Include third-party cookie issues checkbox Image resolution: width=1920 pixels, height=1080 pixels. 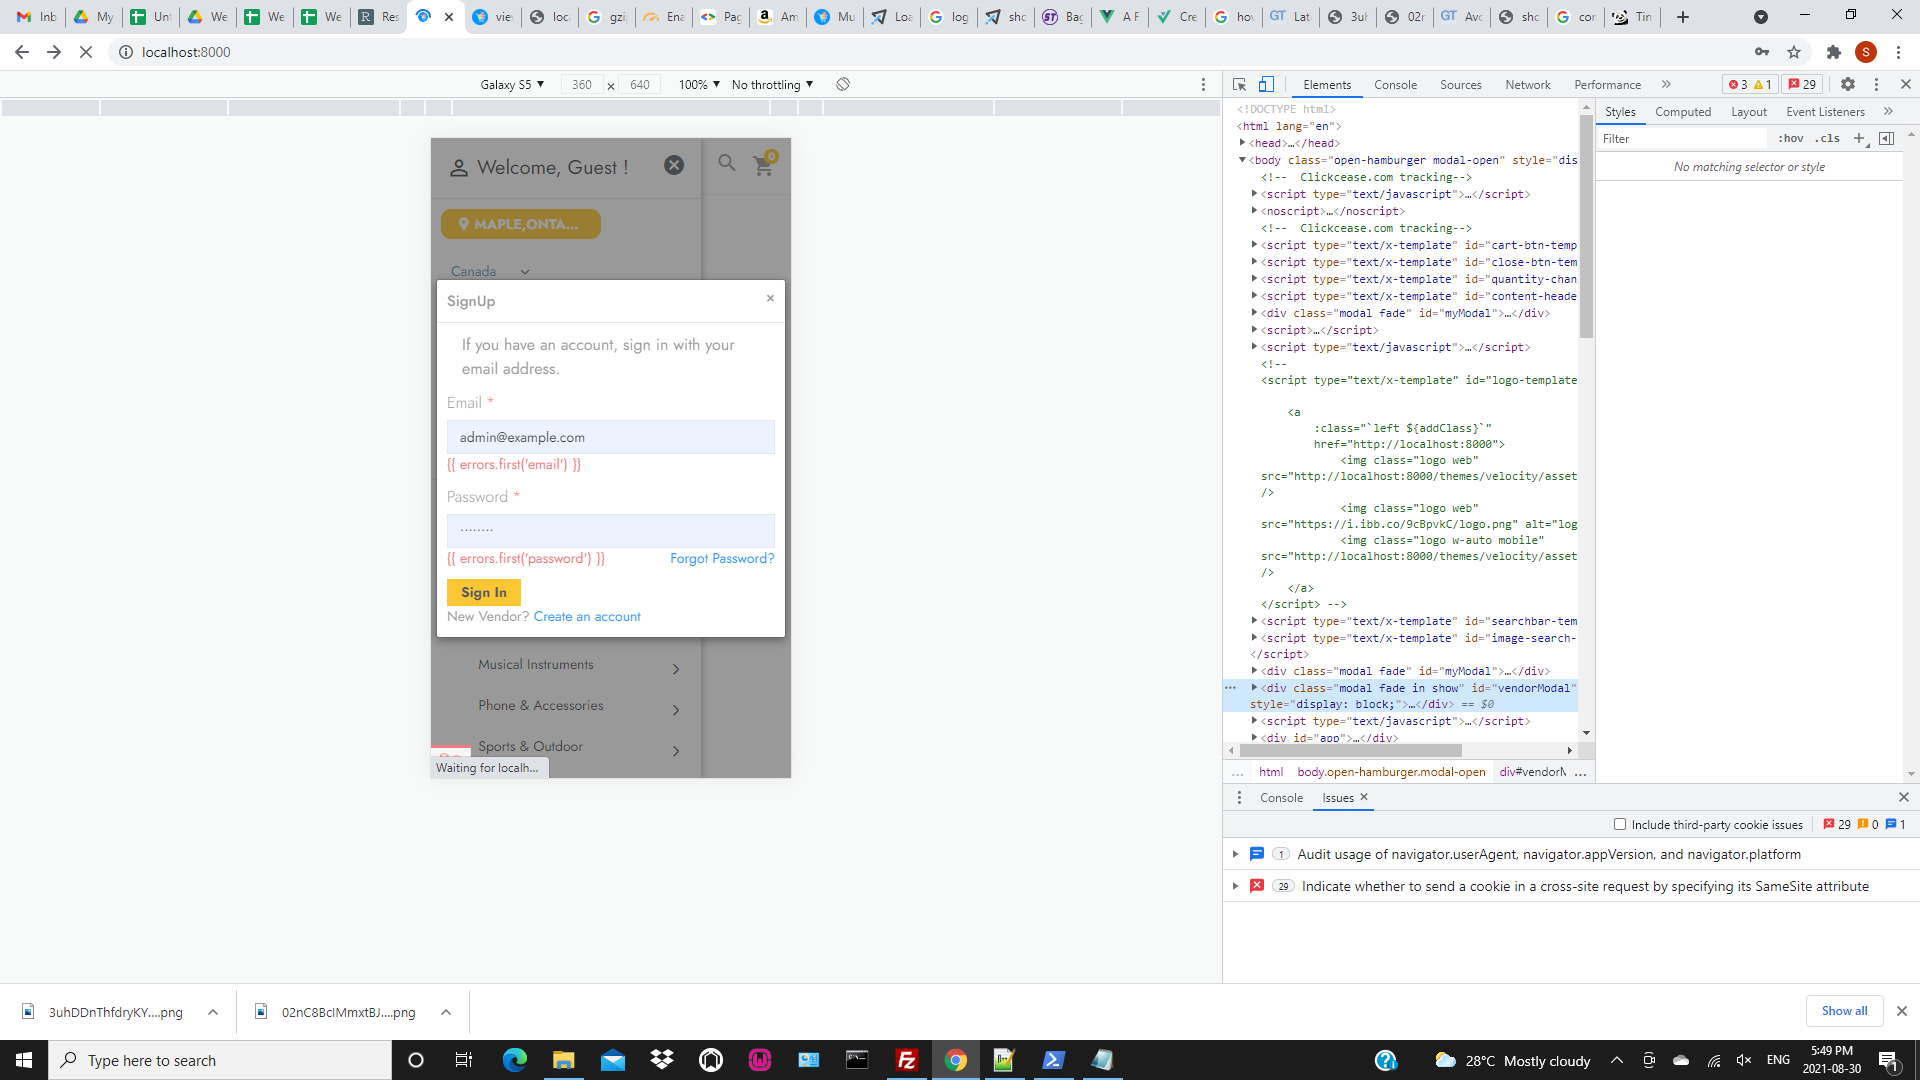tap(1620, 825)
